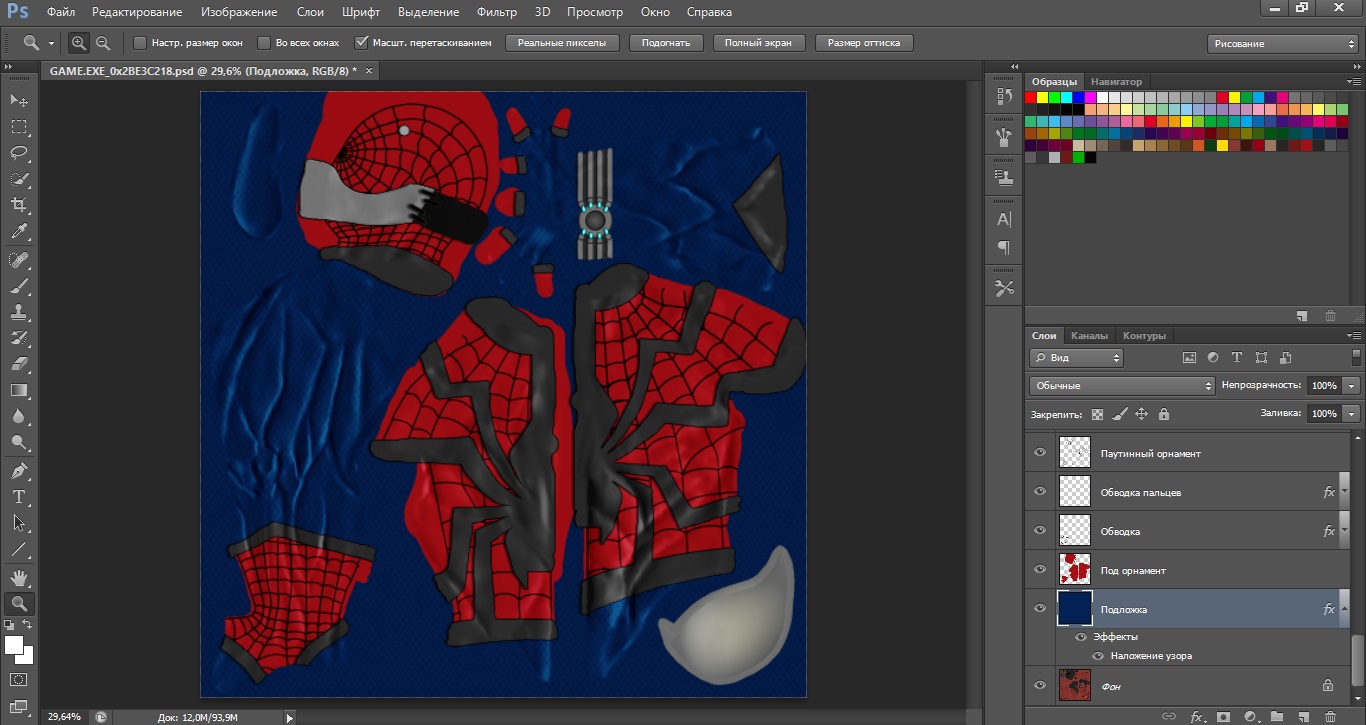Select the Dodge tool
The height and width of the screenshot is (725, 1366).
pyautogui.click(x=19, y=442)
